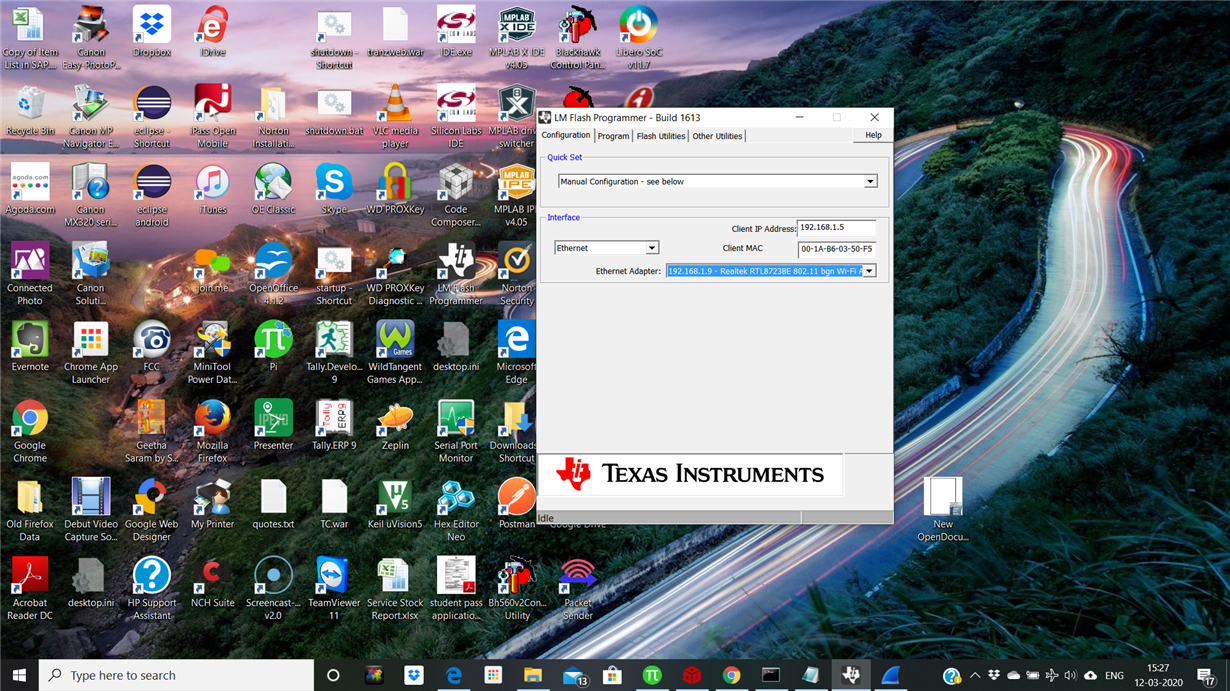Switch to the Flash Utilities tab
1230x691 pixels.
pos(661,136)
